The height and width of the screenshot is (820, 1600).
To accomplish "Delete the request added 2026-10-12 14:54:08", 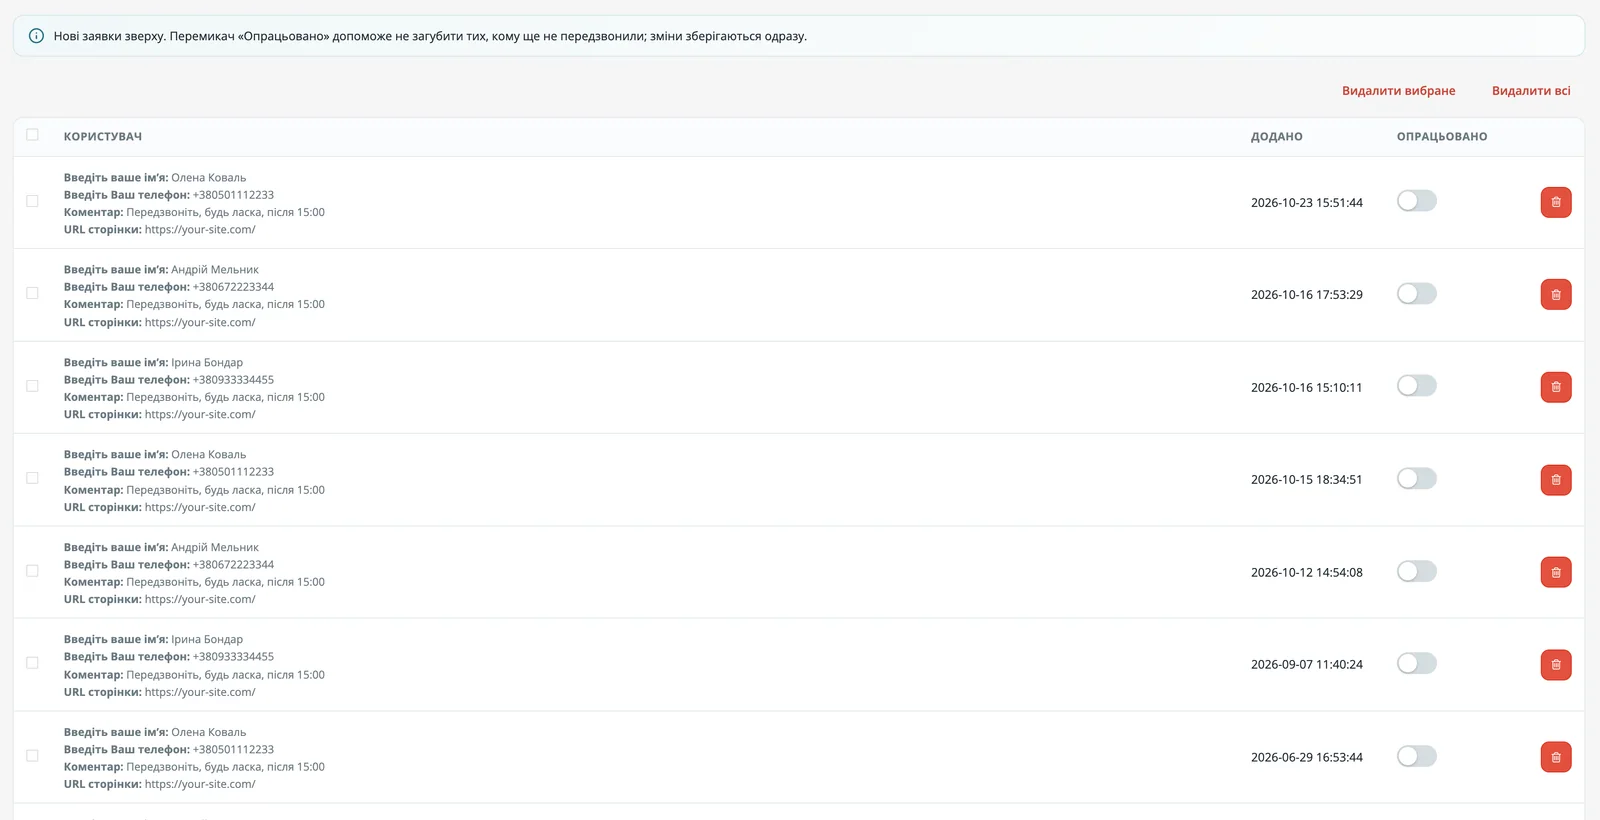I will [x=1556, y=572].
